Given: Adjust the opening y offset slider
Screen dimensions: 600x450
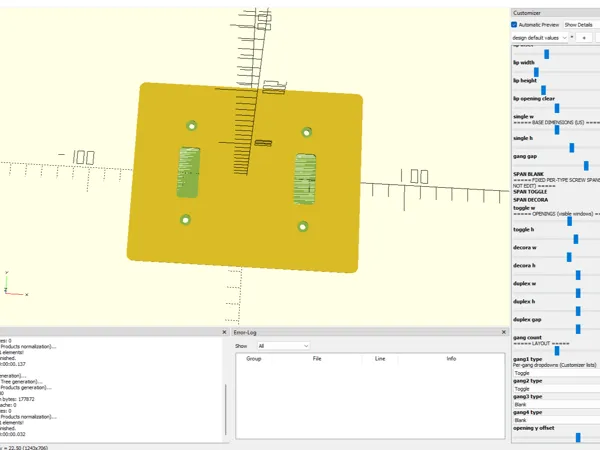Looking at the screenshot, I should [578, 437].
